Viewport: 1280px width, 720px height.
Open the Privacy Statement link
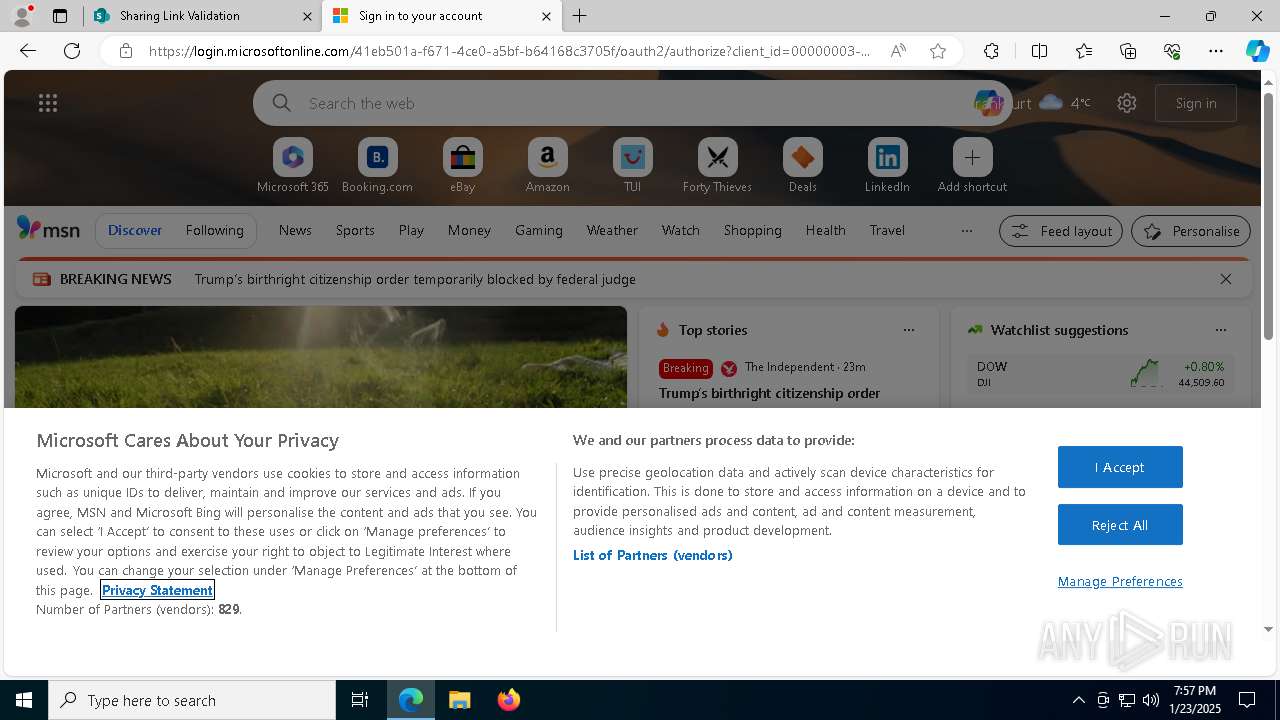click(157, 590)
